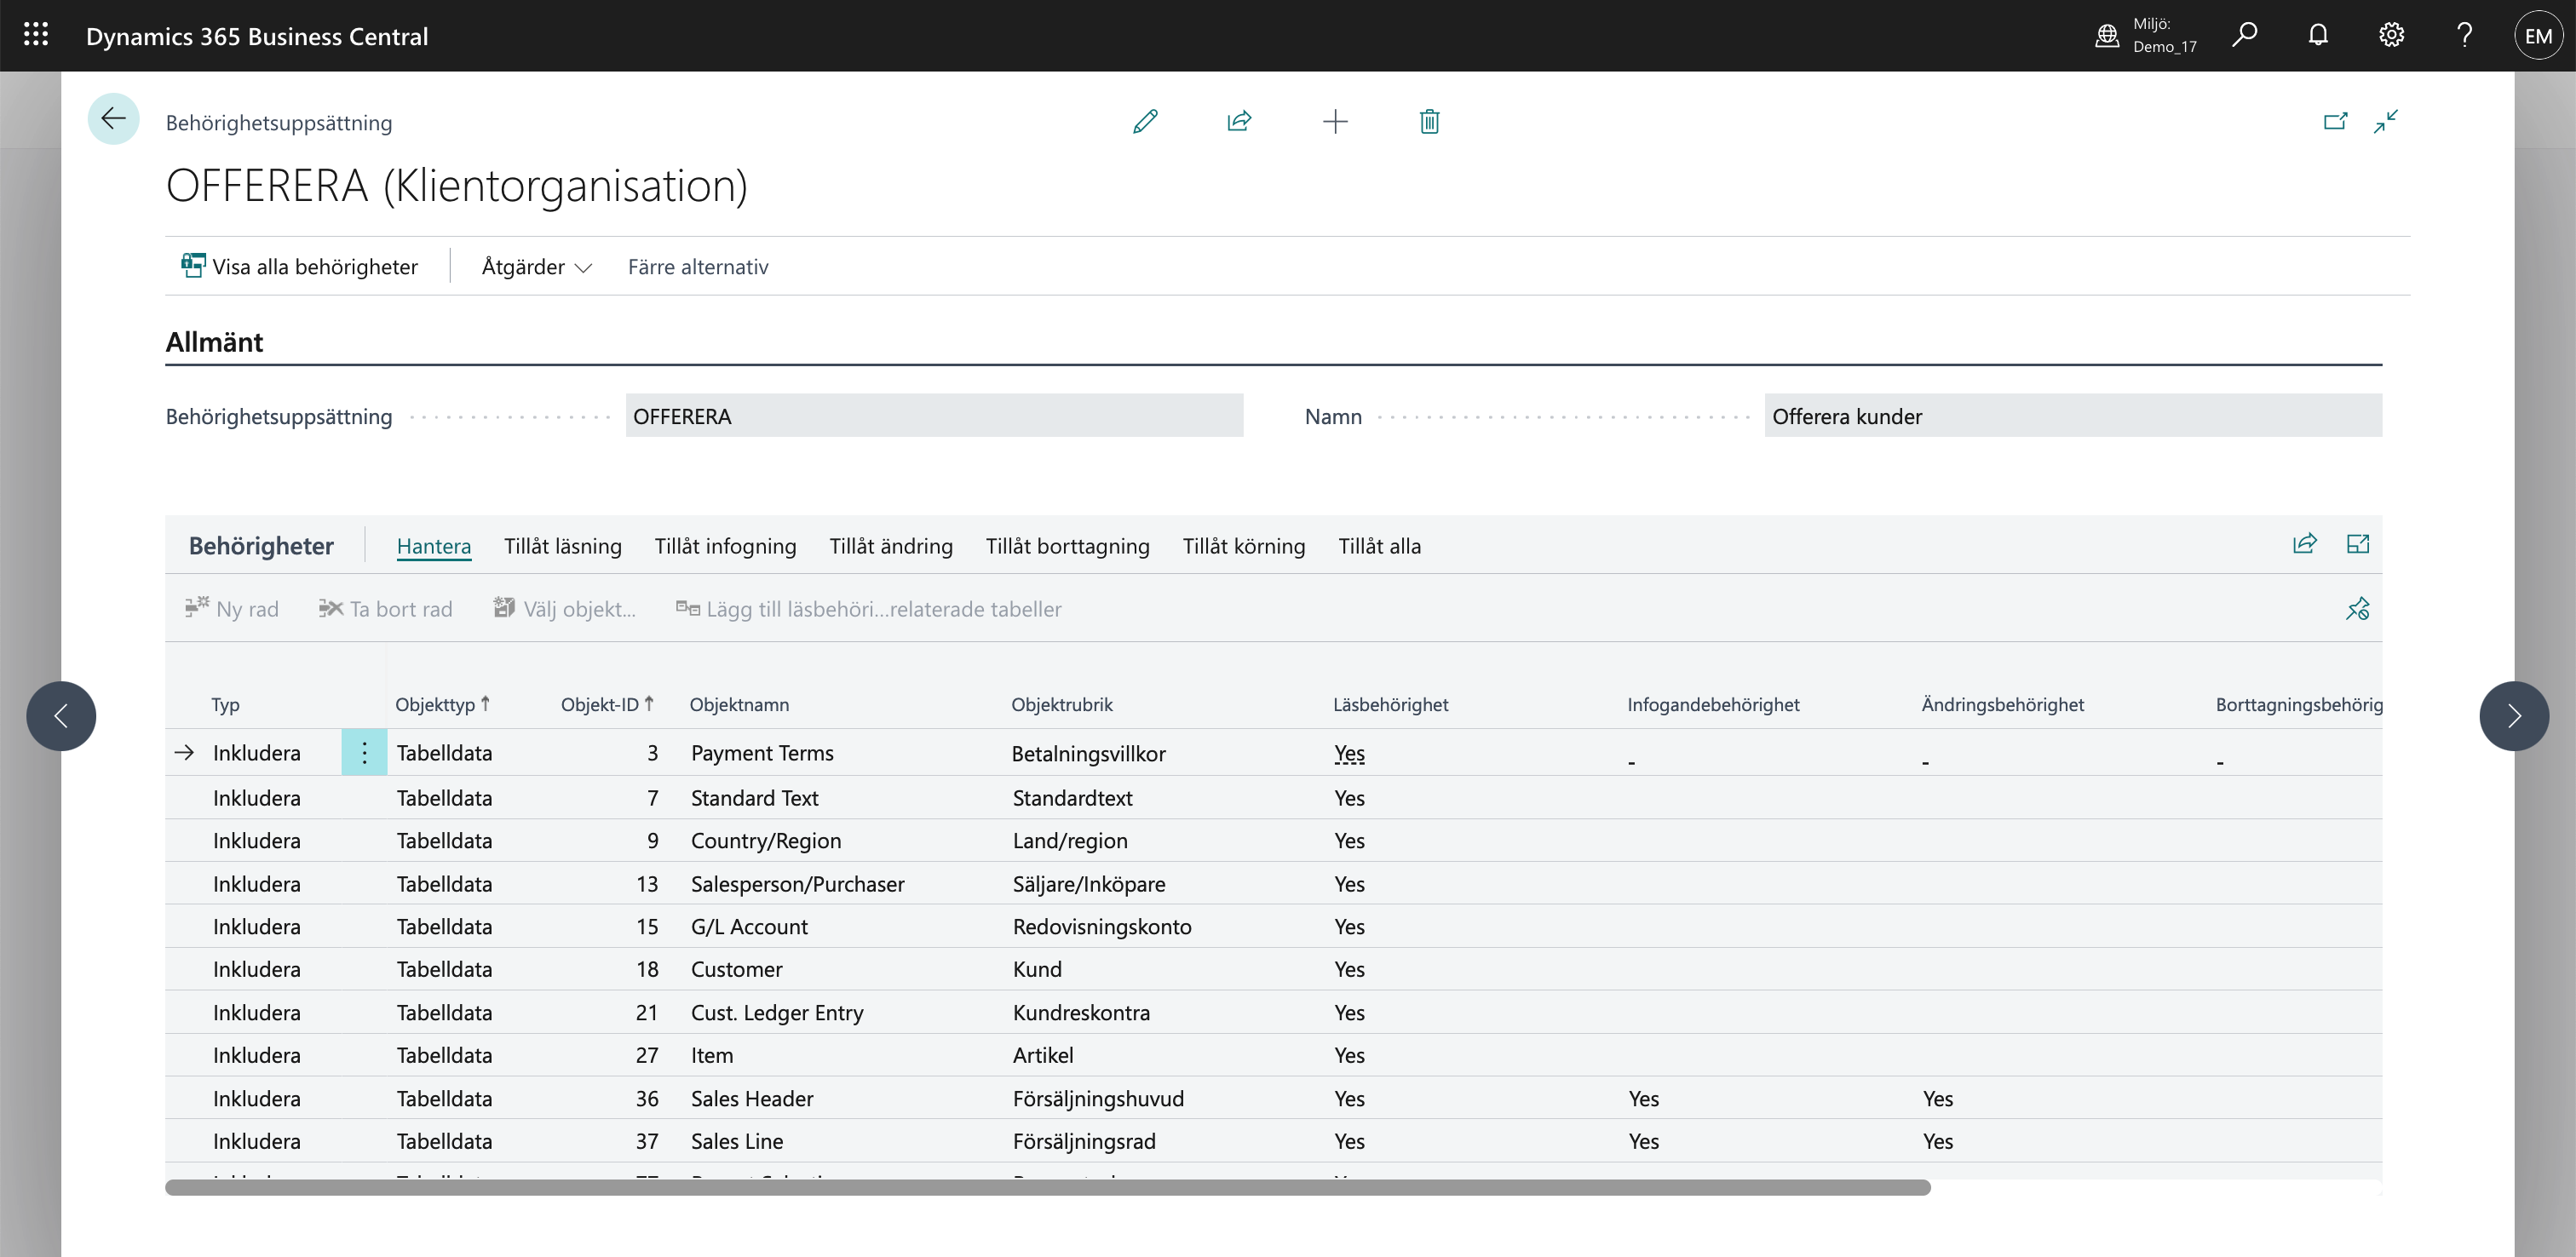Select the Tillåt läsning tab

click(x=562, y=546)
